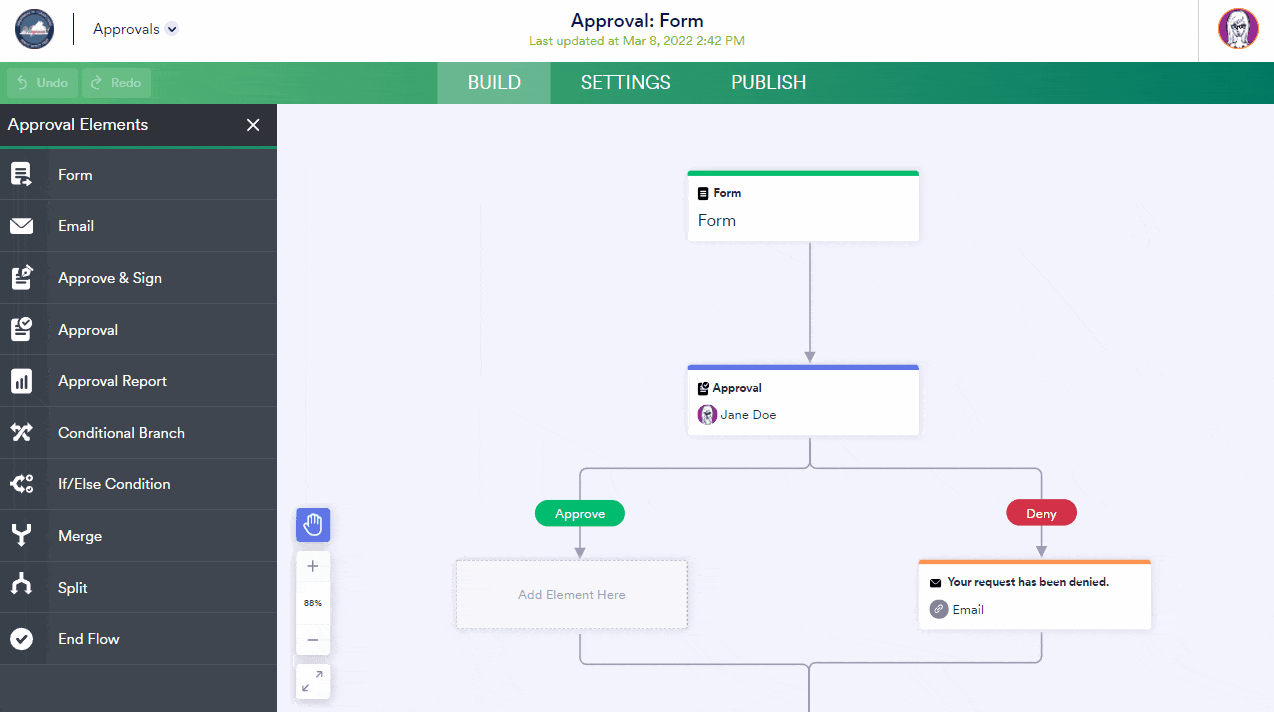
Task: Open the Approvals dropdown arrow
Action: (x=172, y=29)
